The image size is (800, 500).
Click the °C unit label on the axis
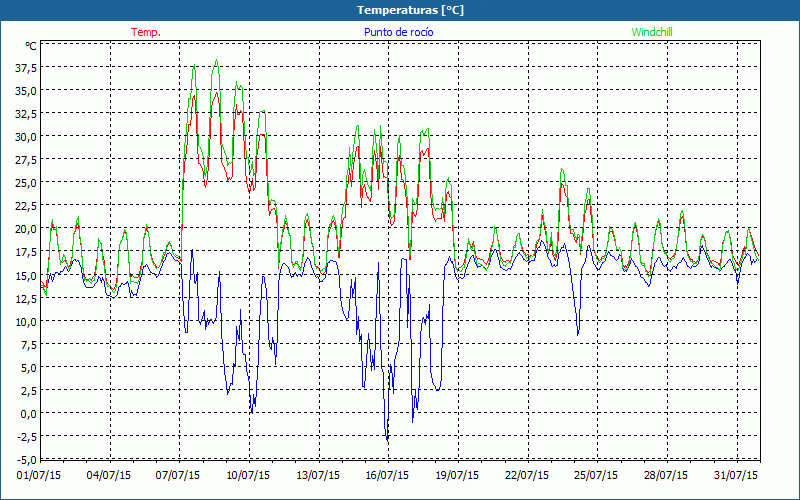tap(30, 46)
